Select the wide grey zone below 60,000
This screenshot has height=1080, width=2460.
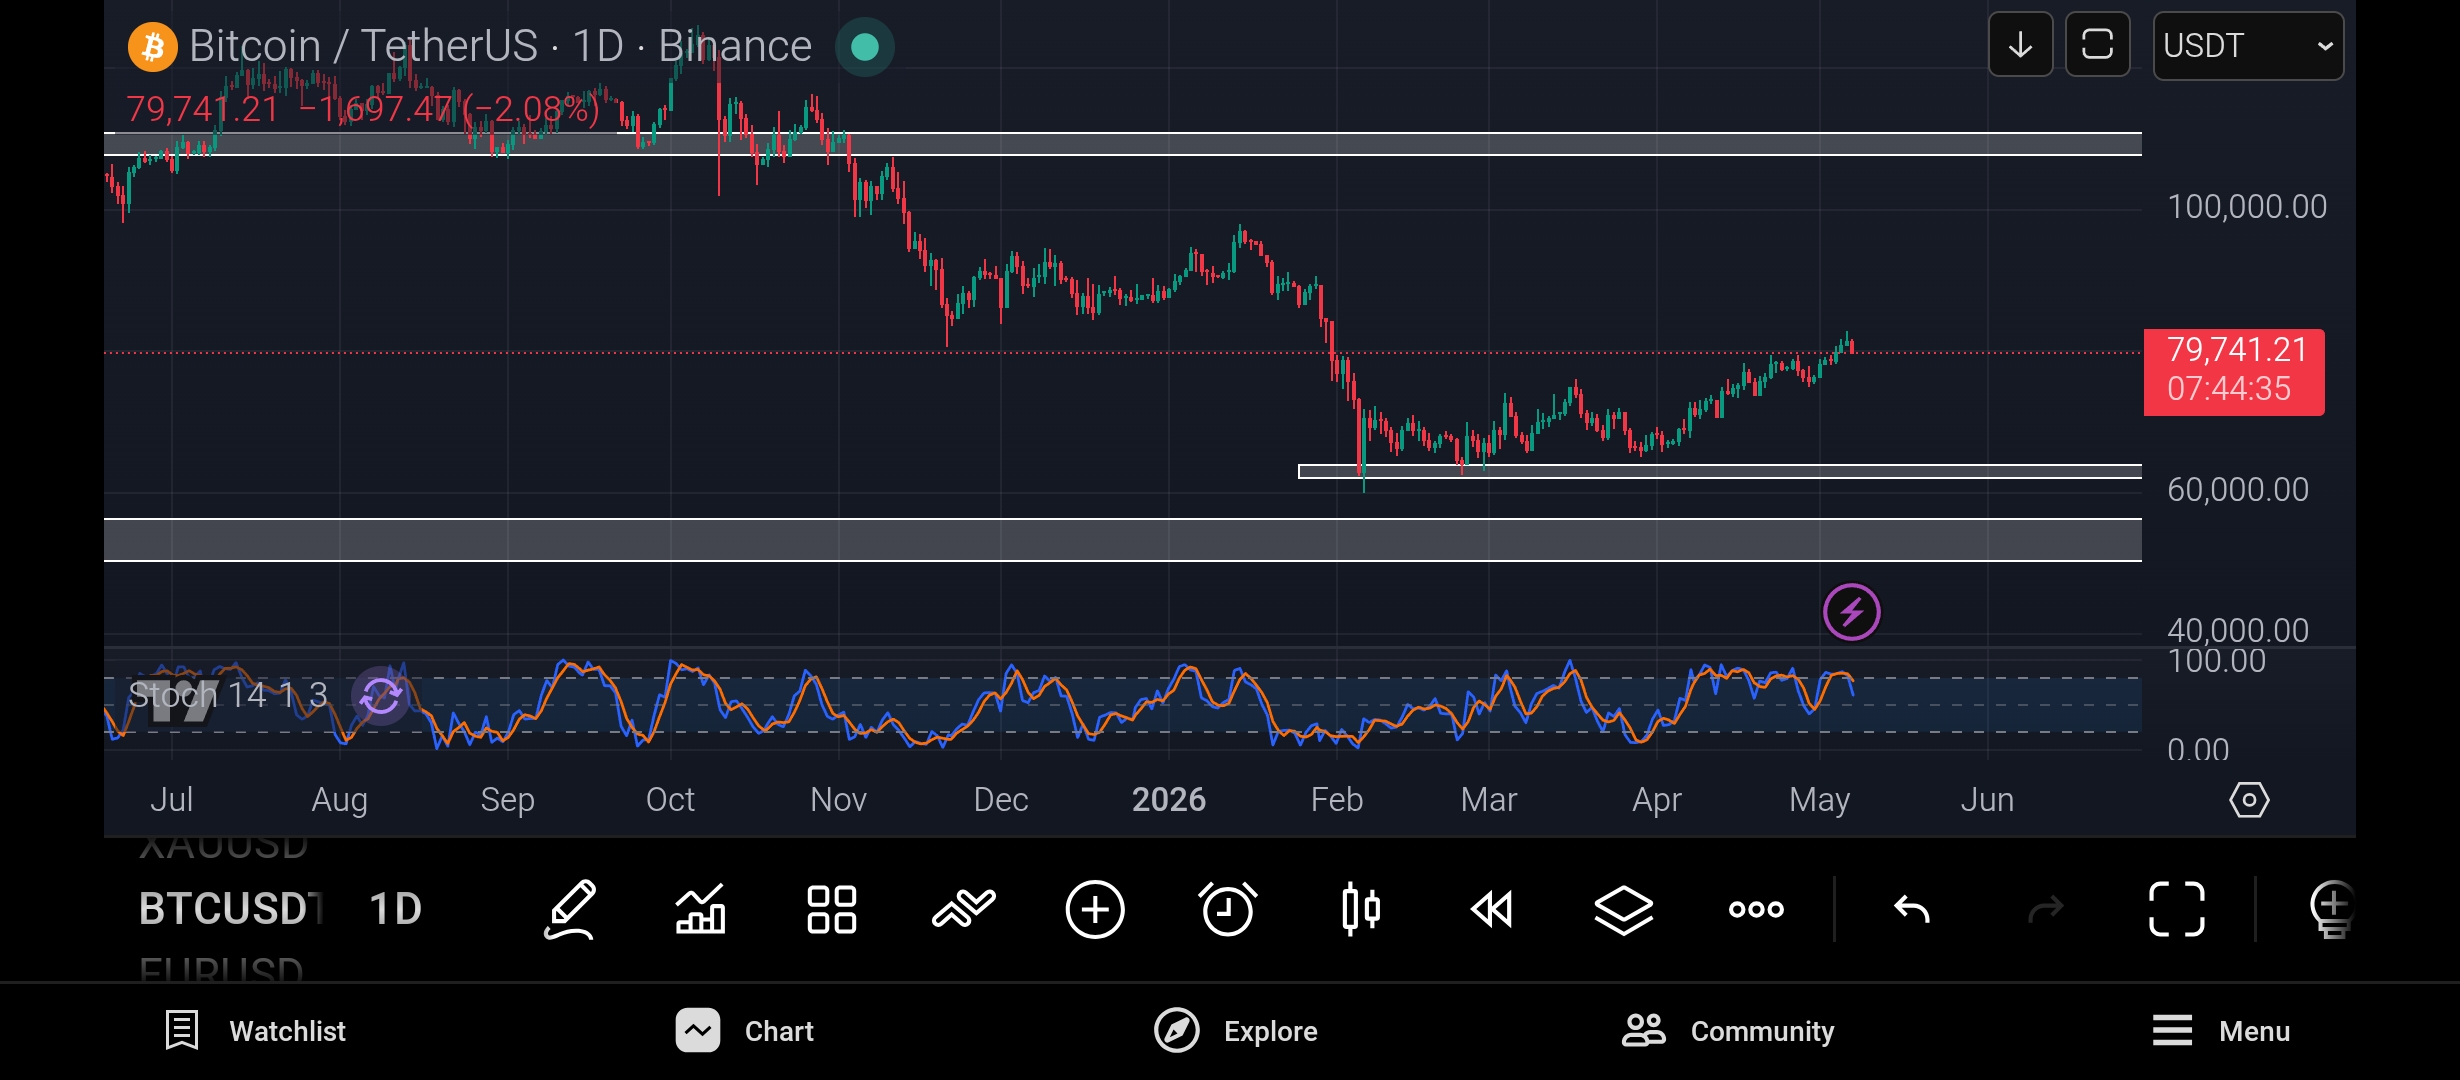click(x=1123, y=540)
